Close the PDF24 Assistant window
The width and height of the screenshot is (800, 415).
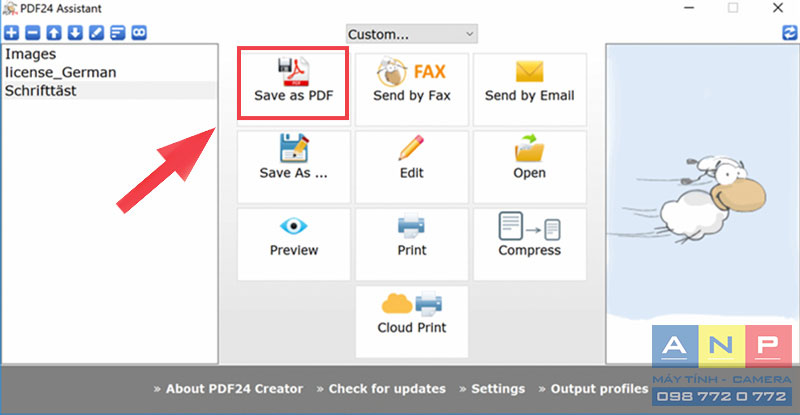(778, 8)
